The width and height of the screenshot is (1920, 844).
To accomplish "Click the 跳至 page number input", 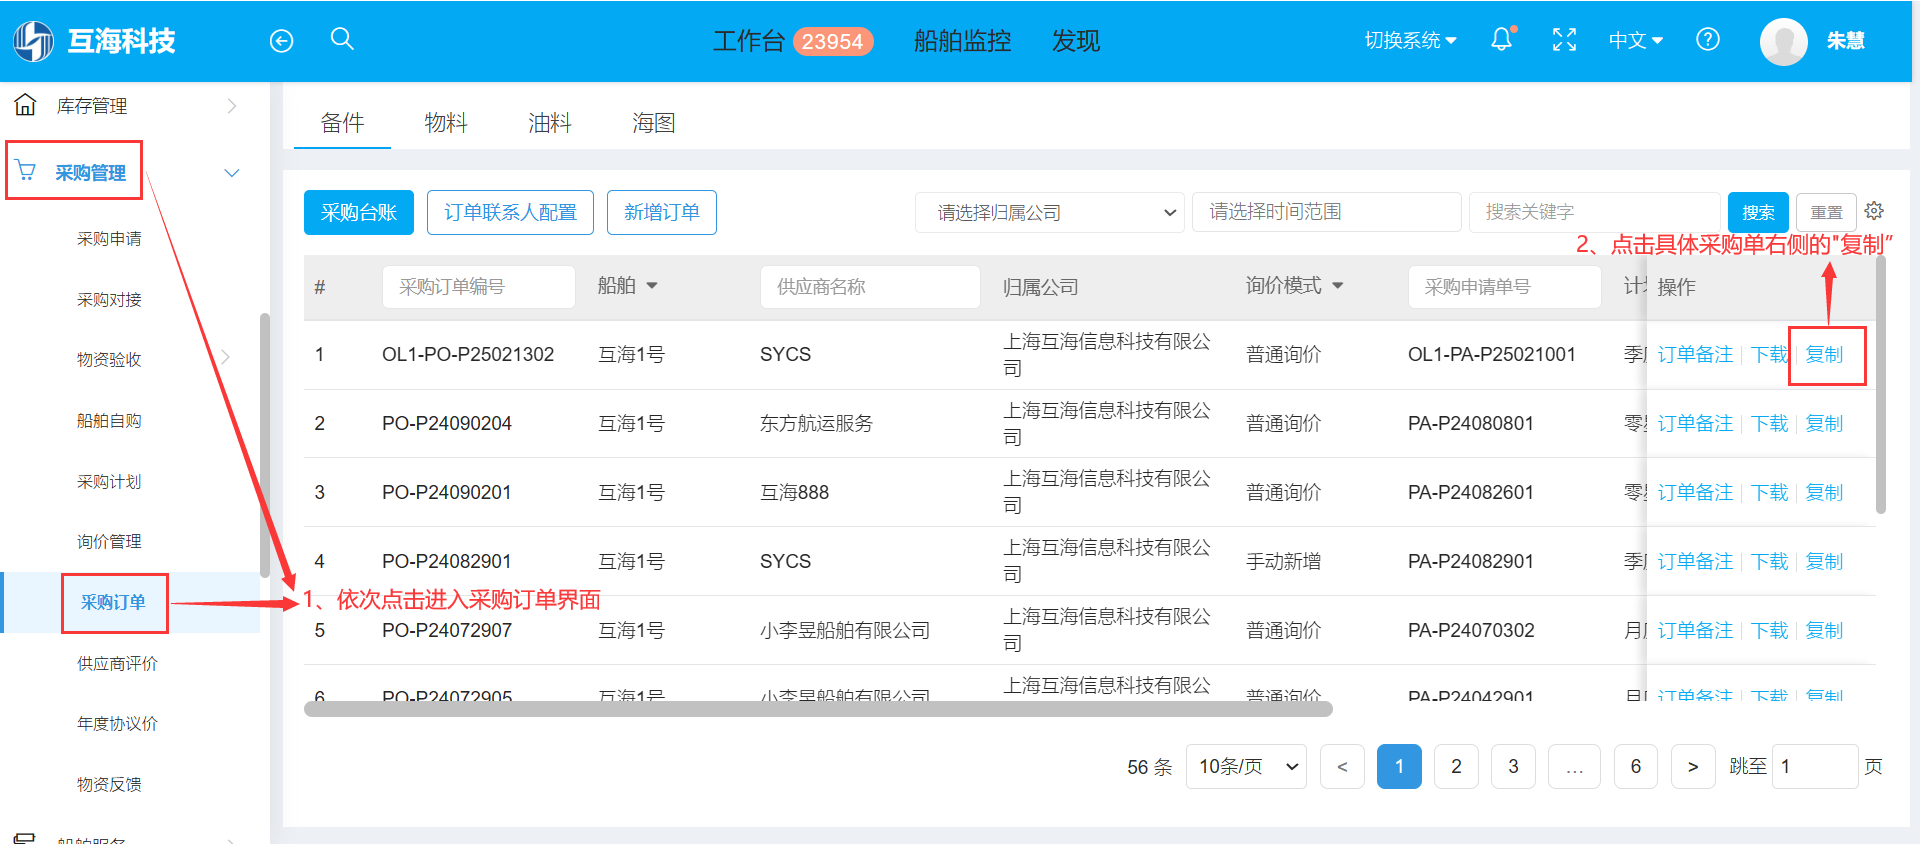I will point(1815,767).
